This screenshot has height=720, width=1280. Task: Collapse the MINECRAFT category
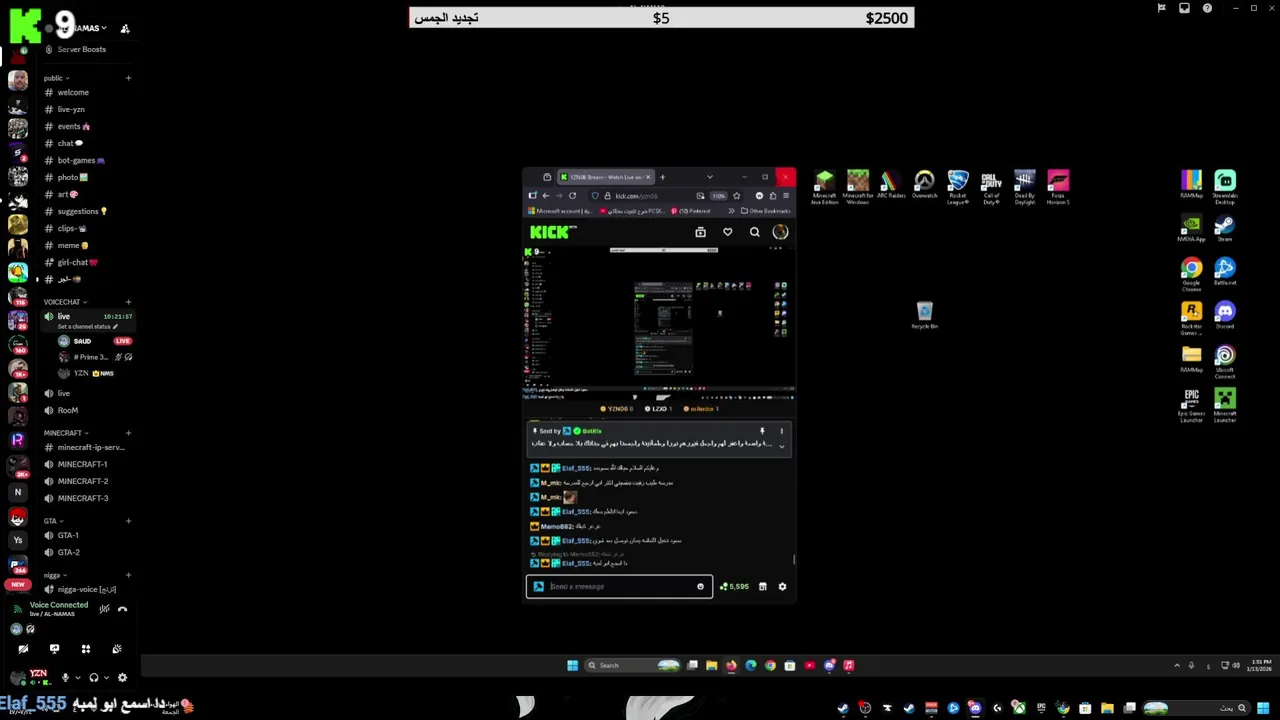(66, 433)
